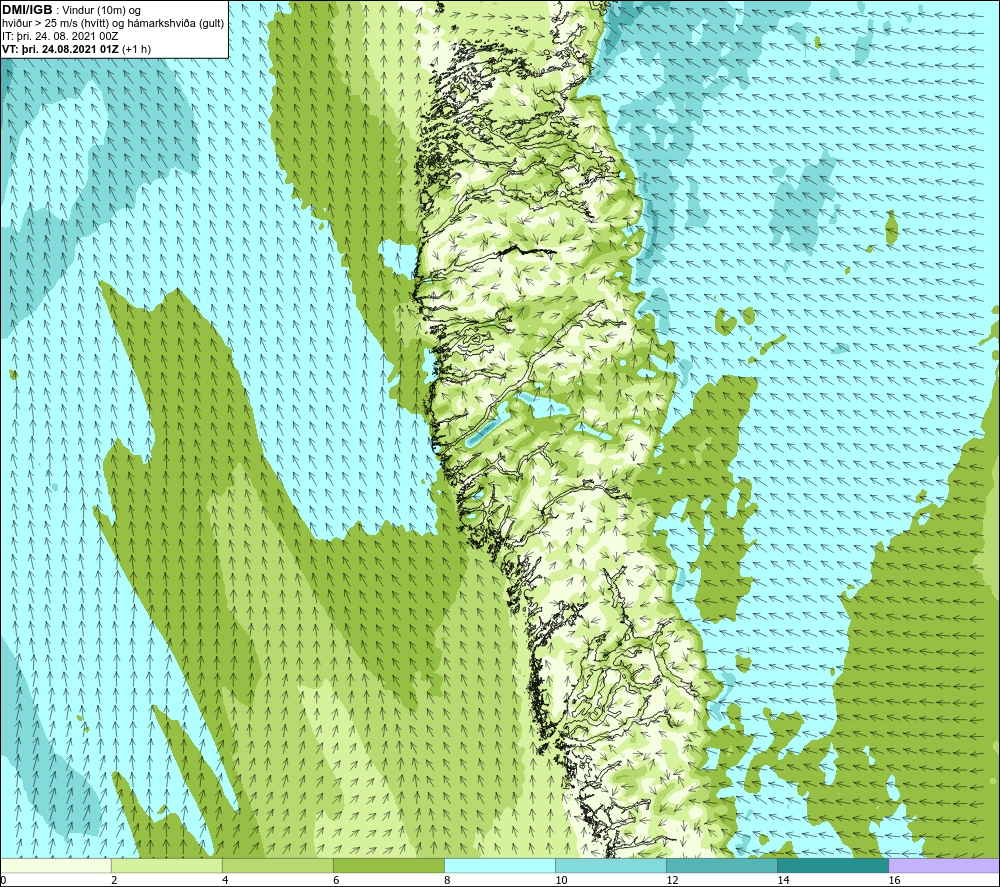Click the pale yellow 0–2 m/s legend swatch
Screen dimensions: 1000x887
pos(56,865)
